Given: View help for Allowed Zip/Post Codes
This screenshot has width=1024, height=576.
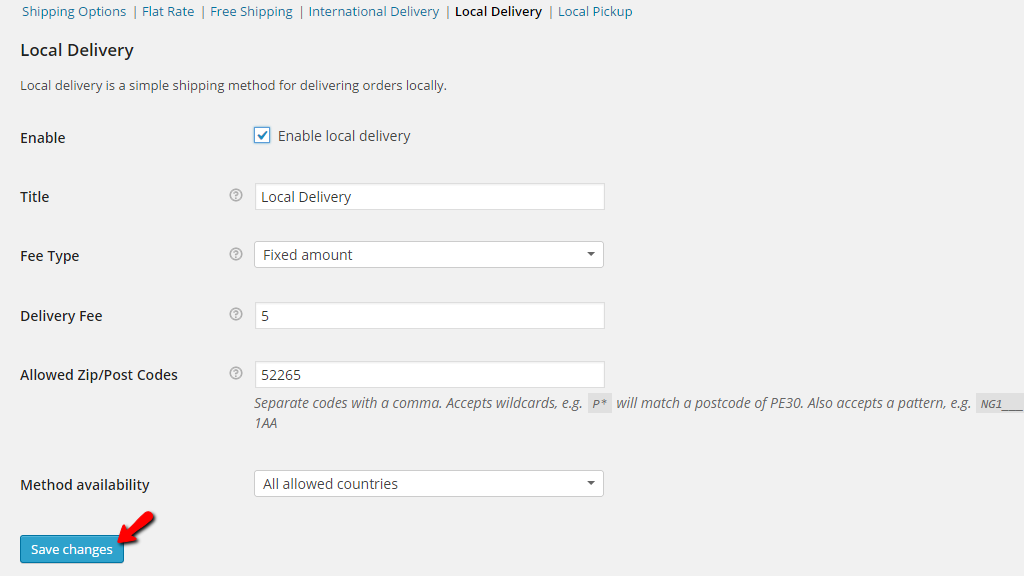Looking at the screenshot, I should pyautogui.click(x=235, y=373).
